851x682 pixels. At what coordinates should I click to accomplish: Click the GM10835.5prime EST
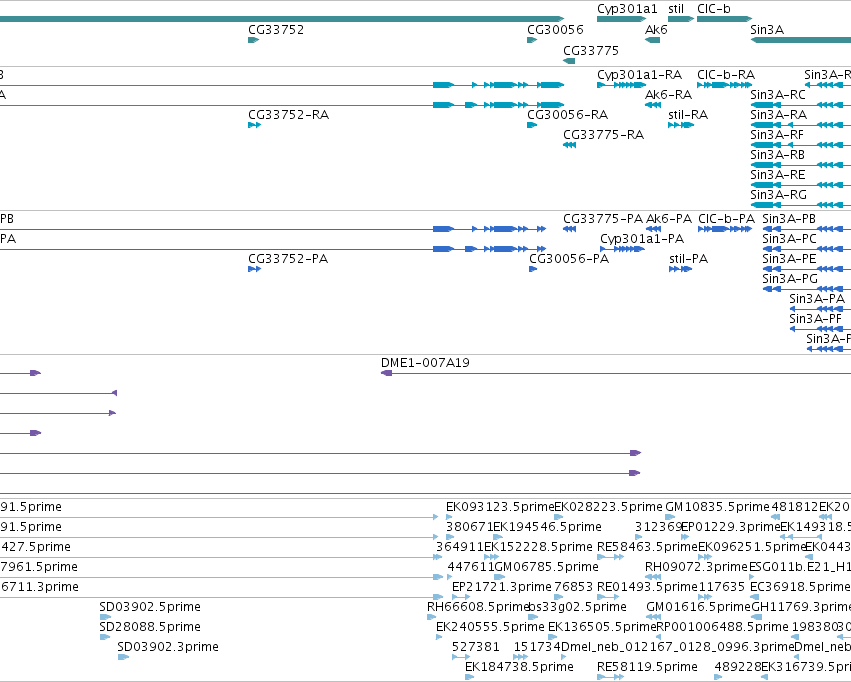tap(670, 517)
